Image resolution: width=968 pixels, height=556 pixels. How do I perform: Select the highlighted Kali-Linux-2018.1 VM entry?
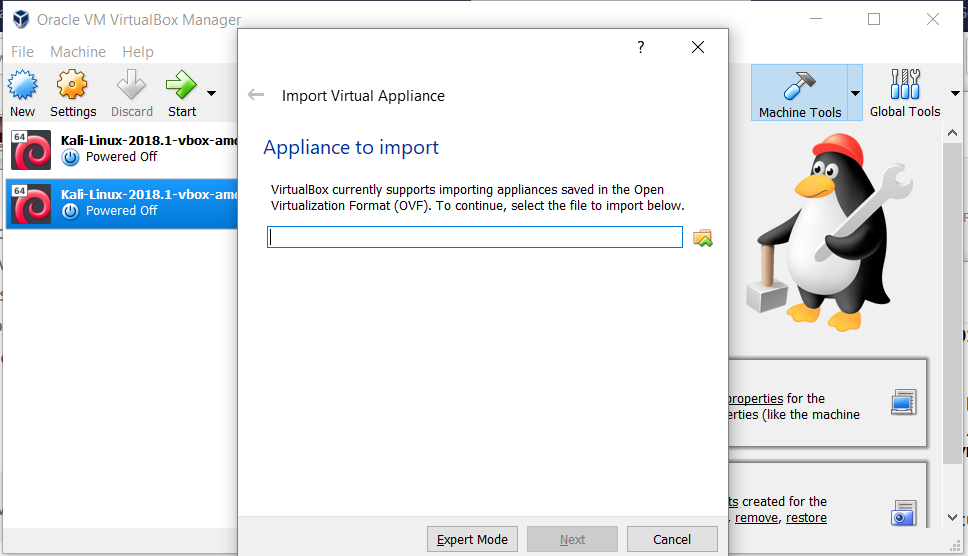pyautogui.click(x=122, y=204)
